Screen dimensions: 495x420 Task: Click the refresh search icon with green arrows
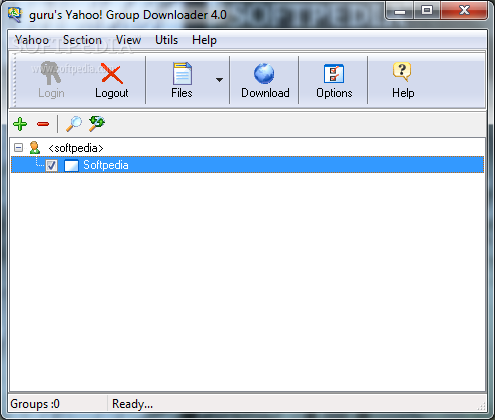pyautogui.click(x=97, y=123)
